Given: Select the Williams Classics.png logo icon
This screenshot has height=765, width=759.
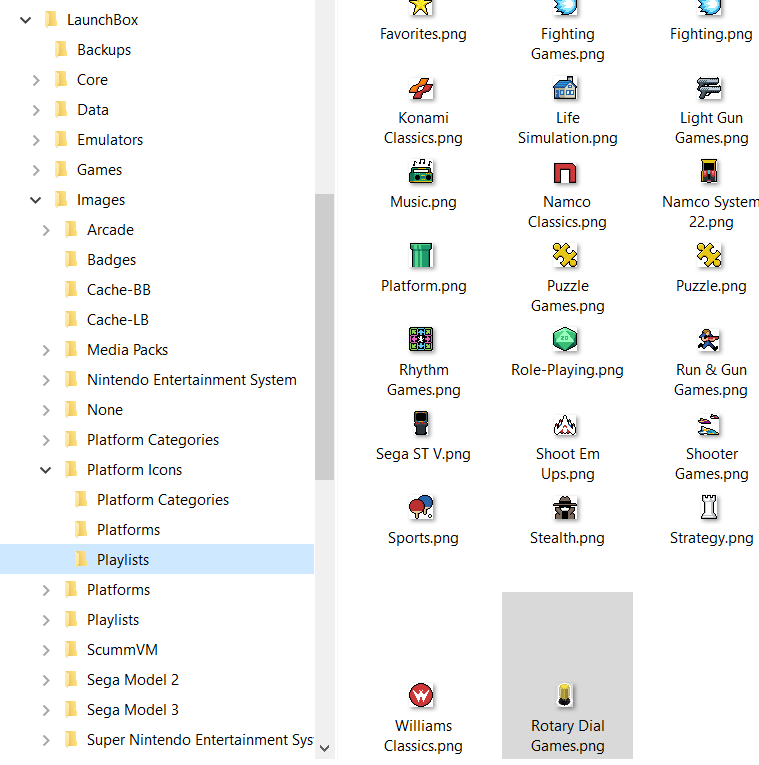Looking at the screenshot, I should (421, 695).
